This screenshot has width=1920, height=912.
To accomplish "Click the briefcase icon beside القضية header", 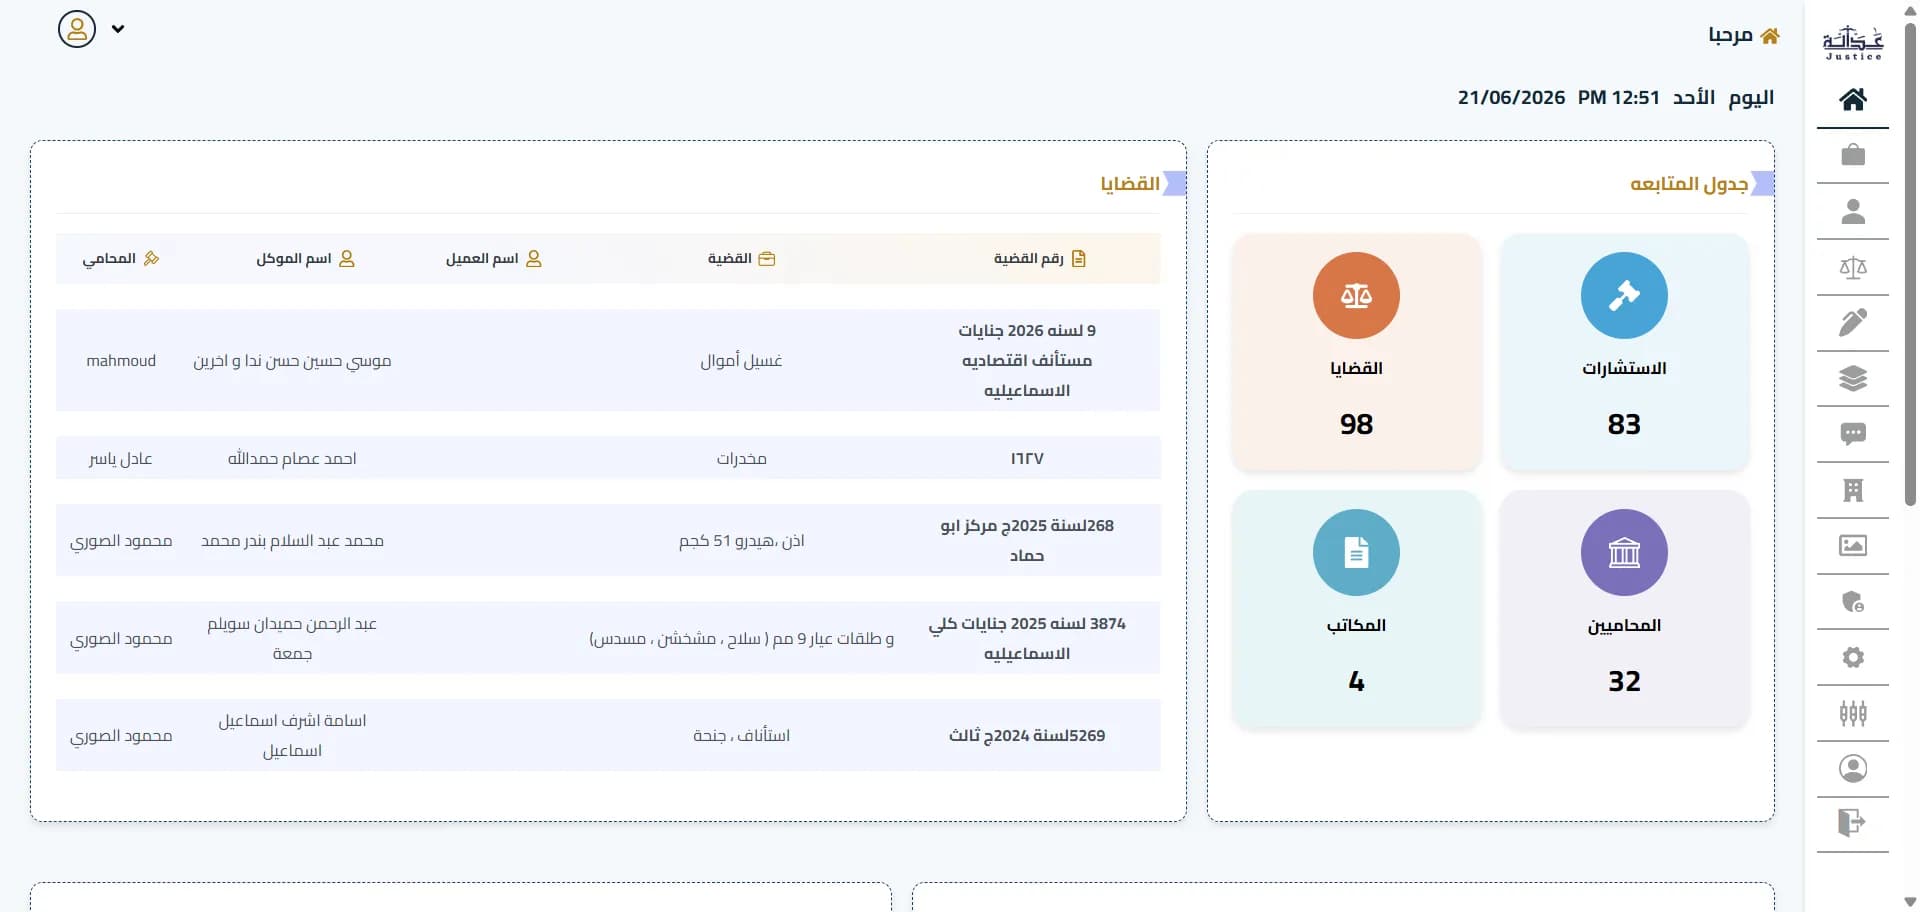I will [x=767, y=258].
